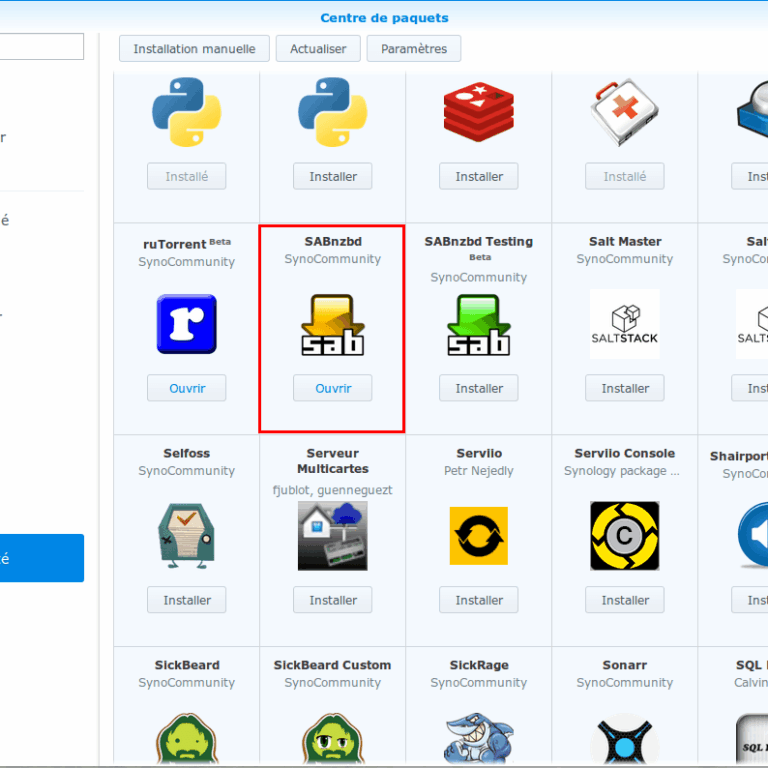The height and width of the screenshot is (768, 768).
Task: Click the ruTorrent package title
Action: point(175,244)
